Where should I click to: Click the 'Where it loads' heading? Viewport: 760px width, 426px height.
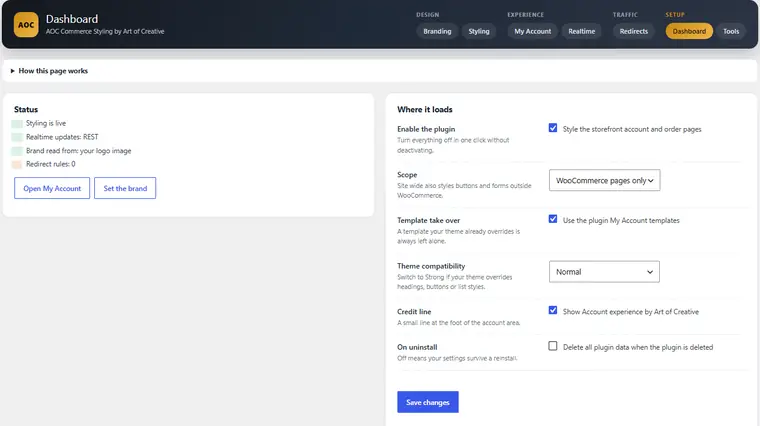pyautogui.click(x=425, y=110)
